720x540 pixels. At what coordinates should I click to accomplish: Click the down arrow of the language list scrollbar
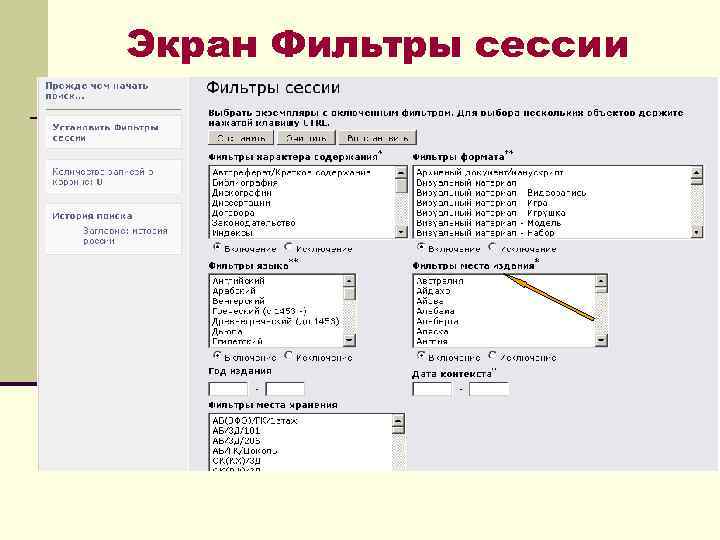click(349, 340)
